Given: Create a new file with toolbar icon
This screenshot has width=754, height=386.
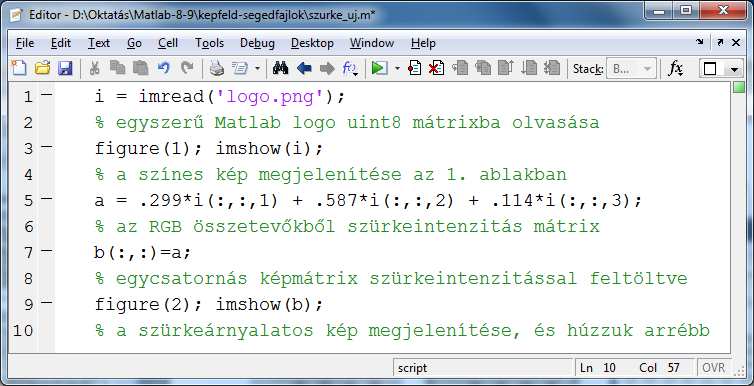Looking at the screenshot, I should click(x=19, y=69).
